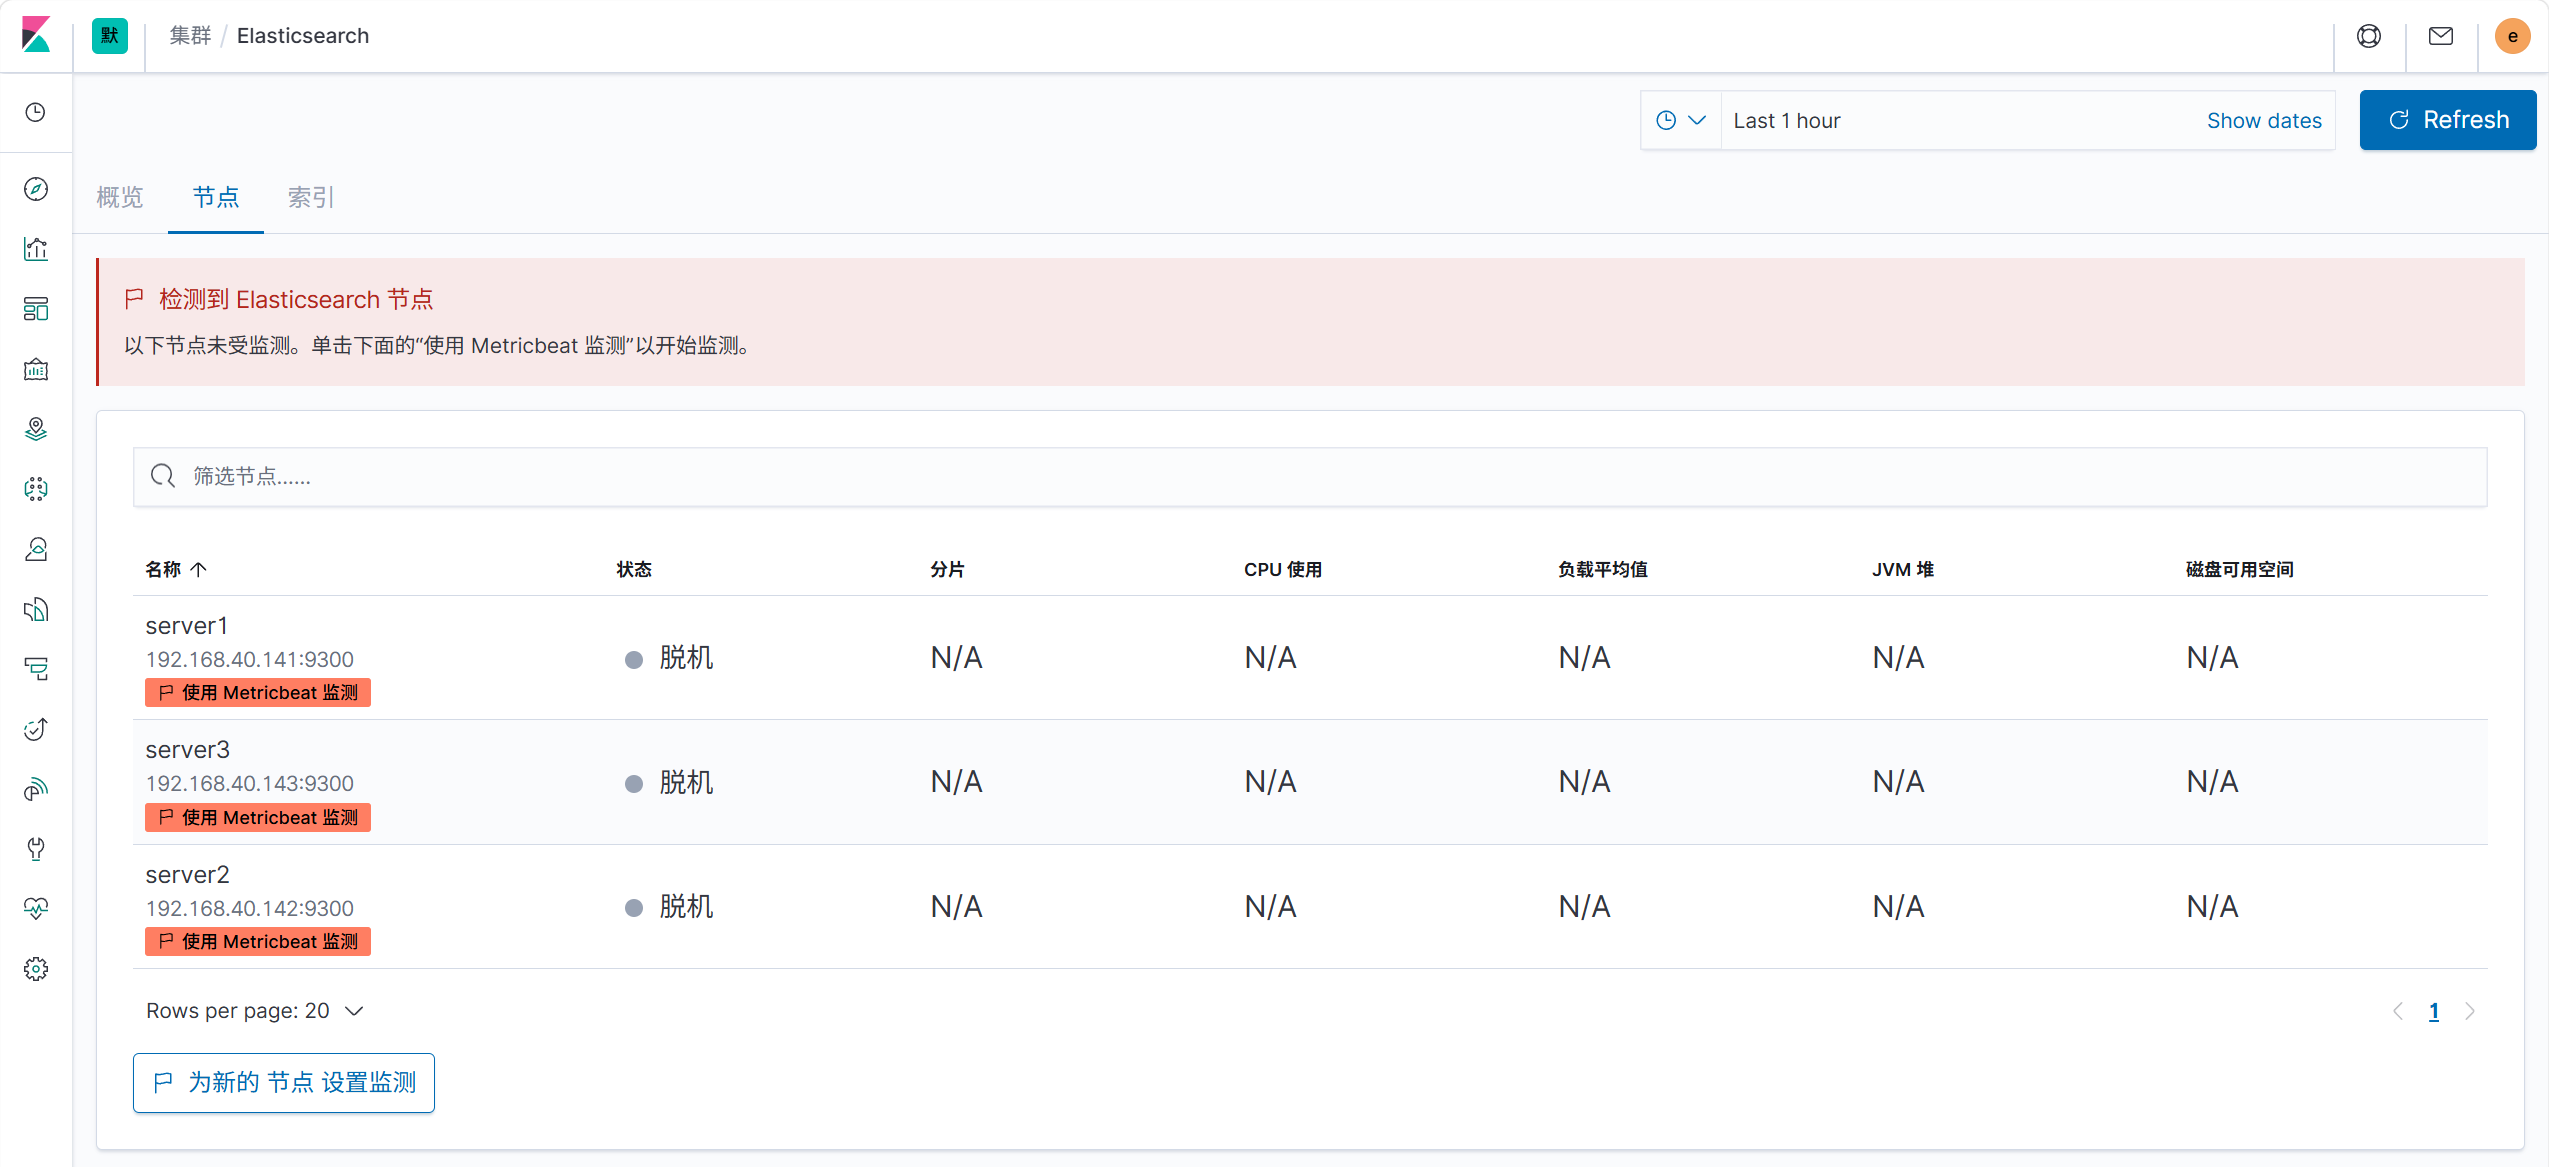Click server3's N/A value under JVM 堆
This screenshot has width=2549, height=1167.
pos(1898,782)
